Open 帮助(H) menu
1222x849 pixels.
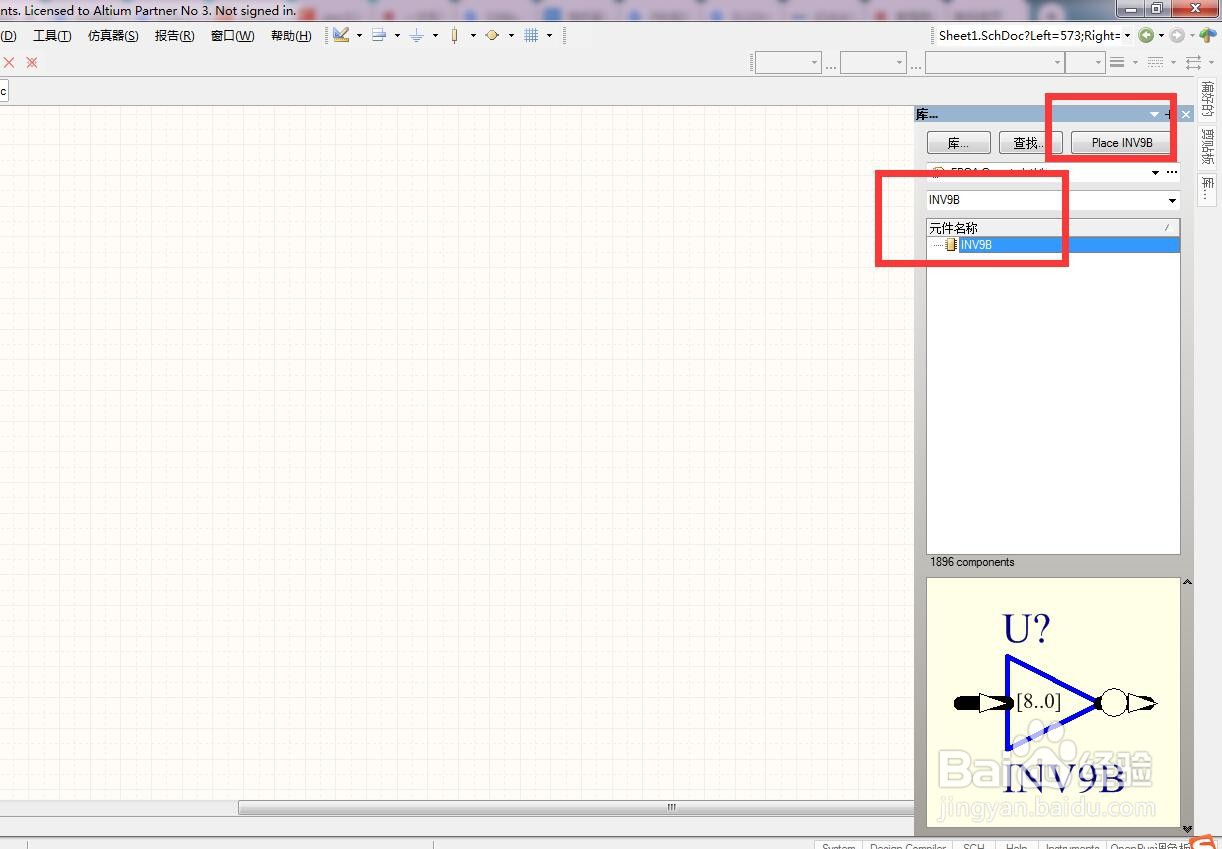[x=291, y=35]
